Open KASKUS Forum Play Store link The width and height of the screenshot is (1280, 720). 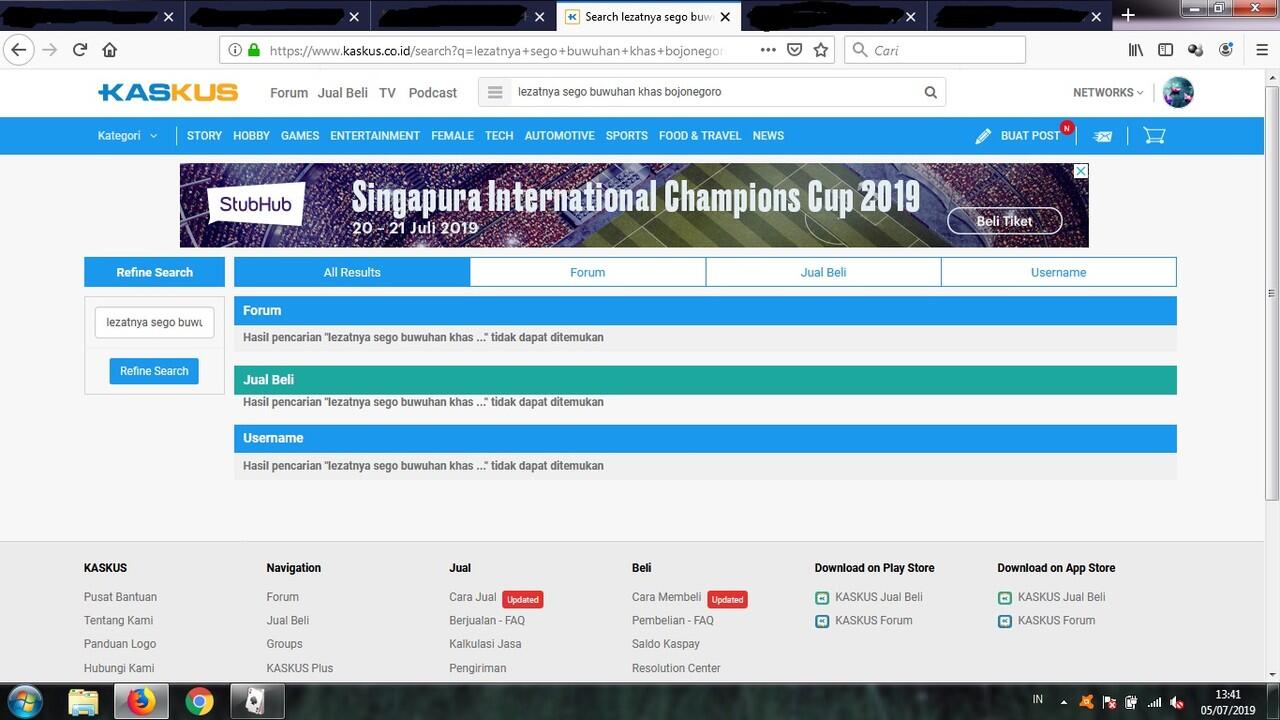[x=874, y=620]
